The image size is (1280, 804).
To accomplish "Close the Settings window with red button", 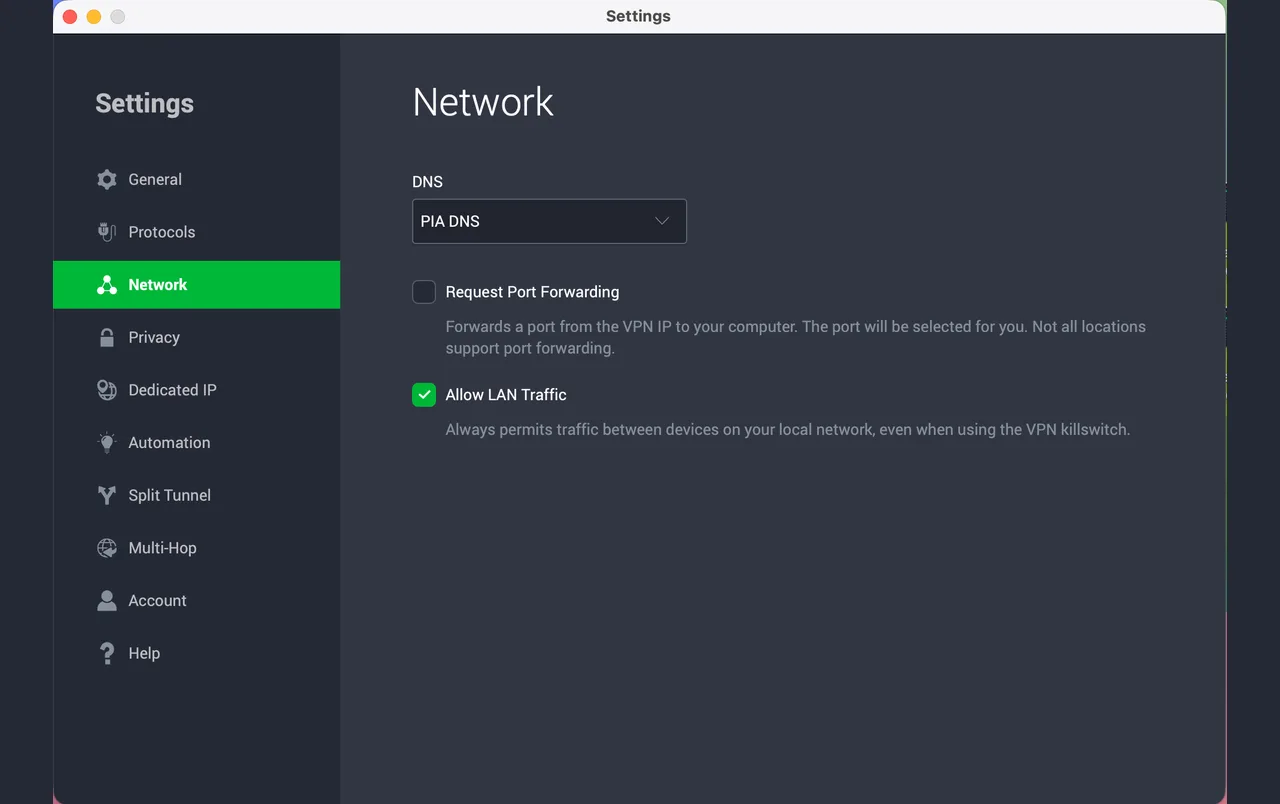I will click(x=70, y=16).
